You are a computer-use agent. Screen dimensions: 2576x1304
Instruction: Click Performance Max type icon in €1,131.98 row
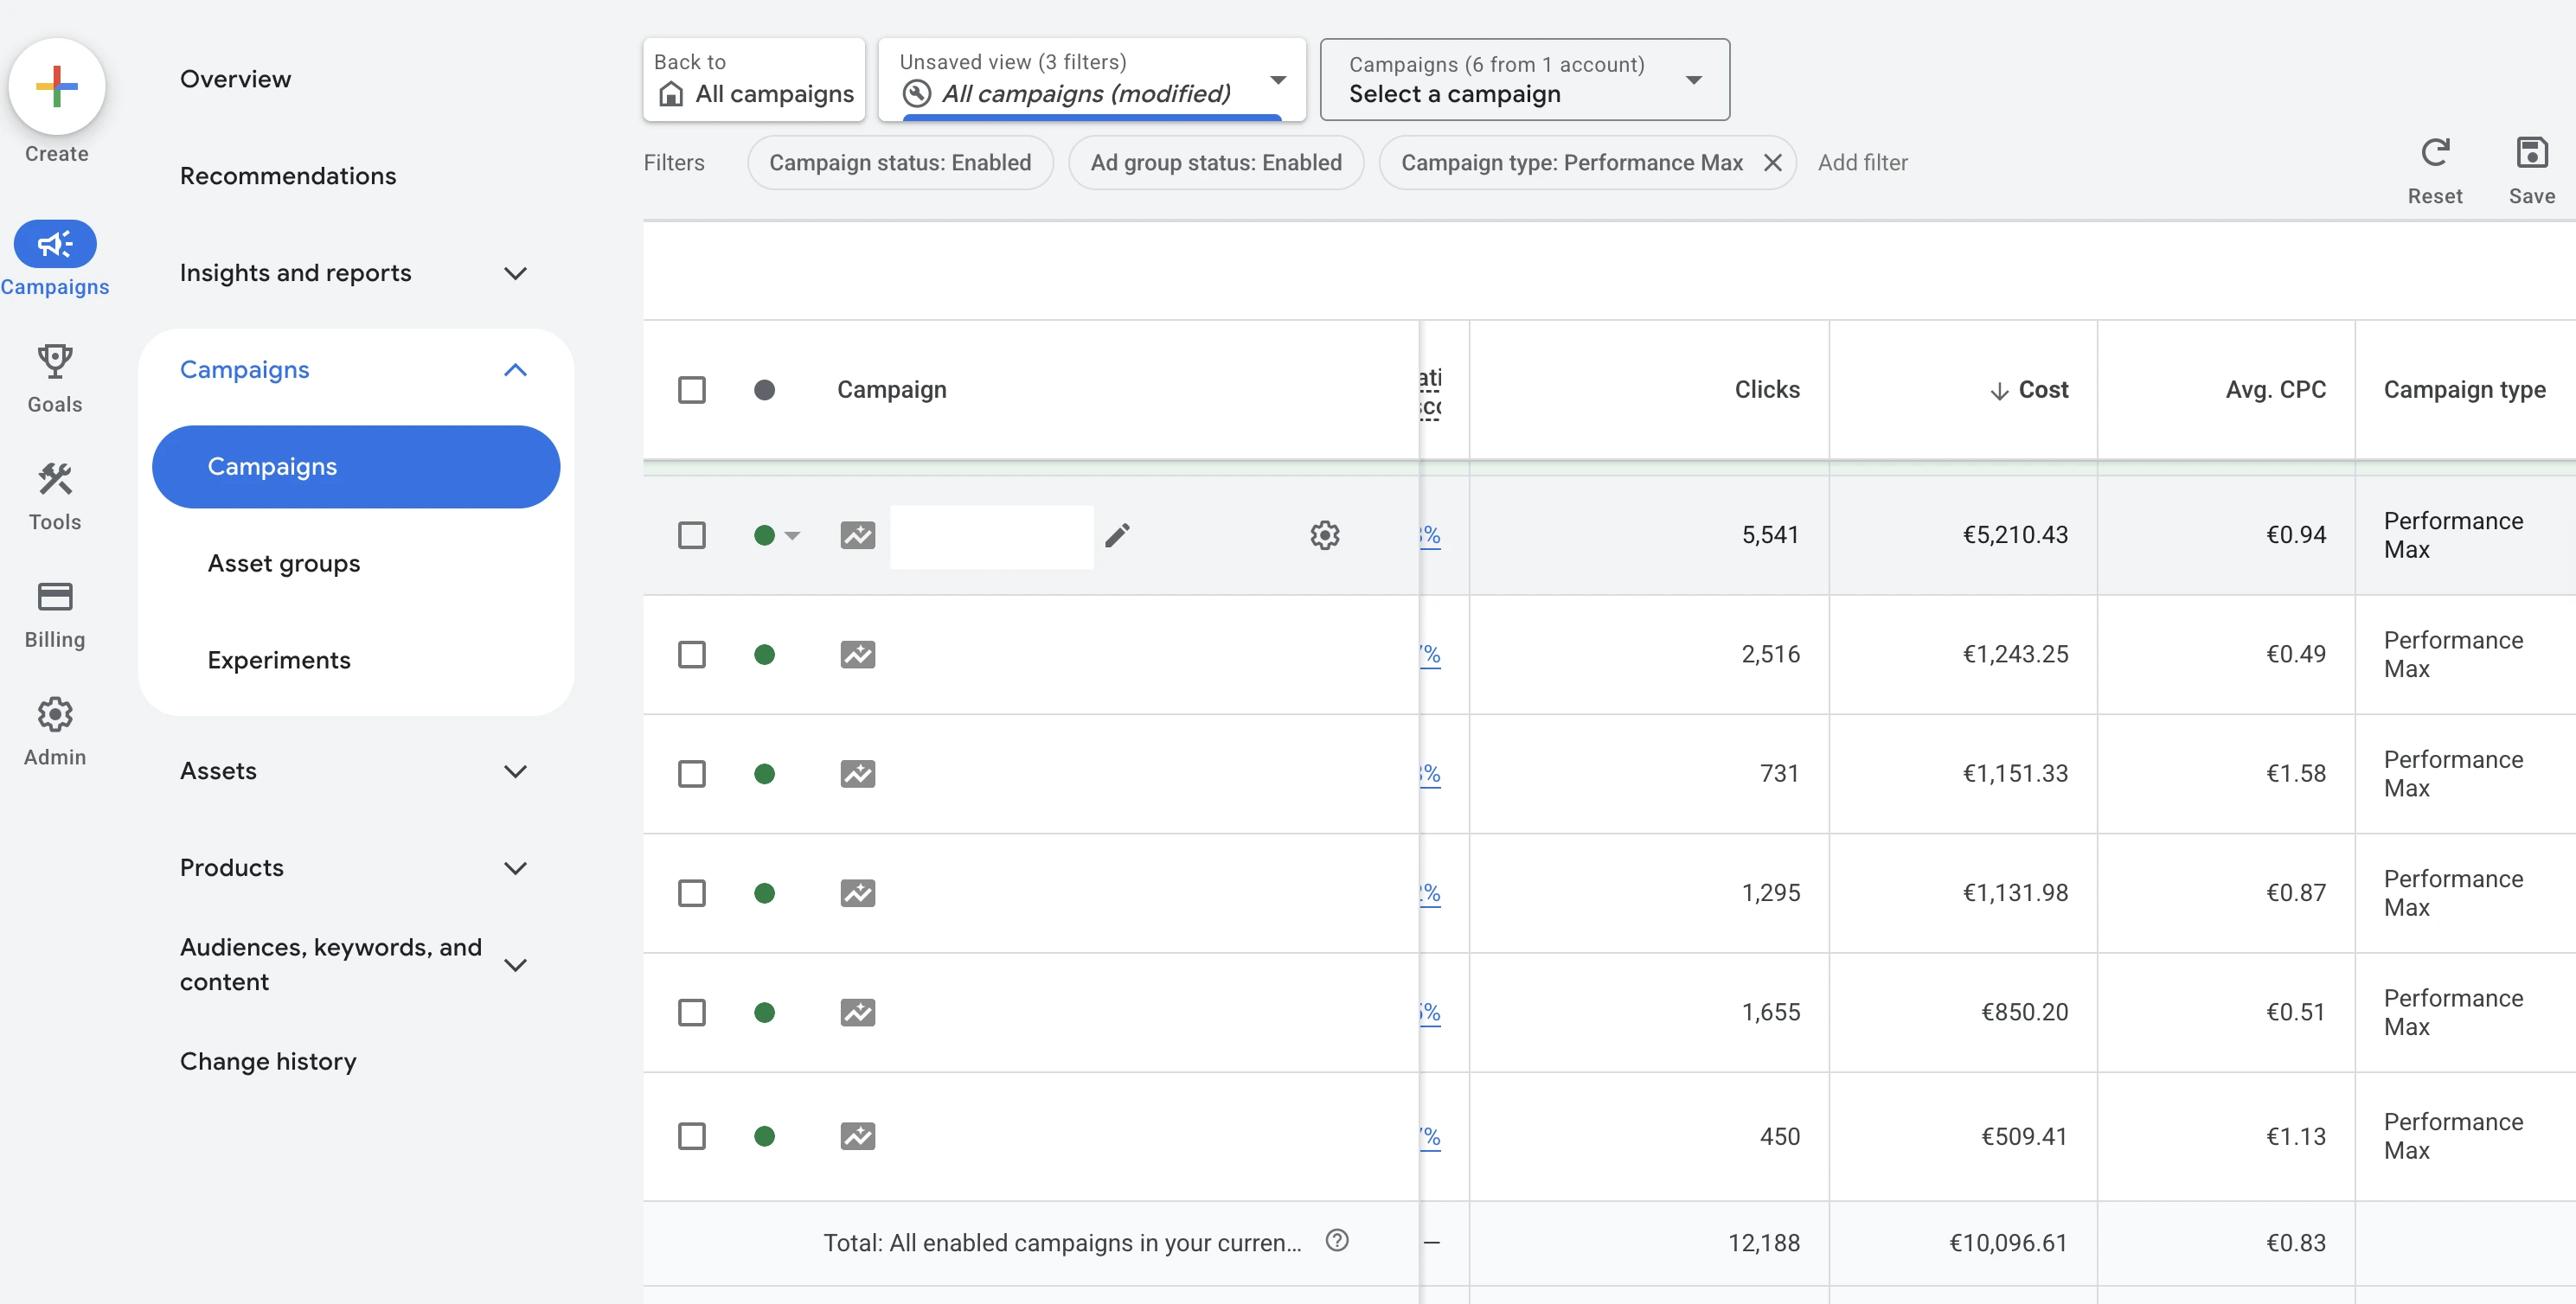pyautogui.click(x=857, y=892)
